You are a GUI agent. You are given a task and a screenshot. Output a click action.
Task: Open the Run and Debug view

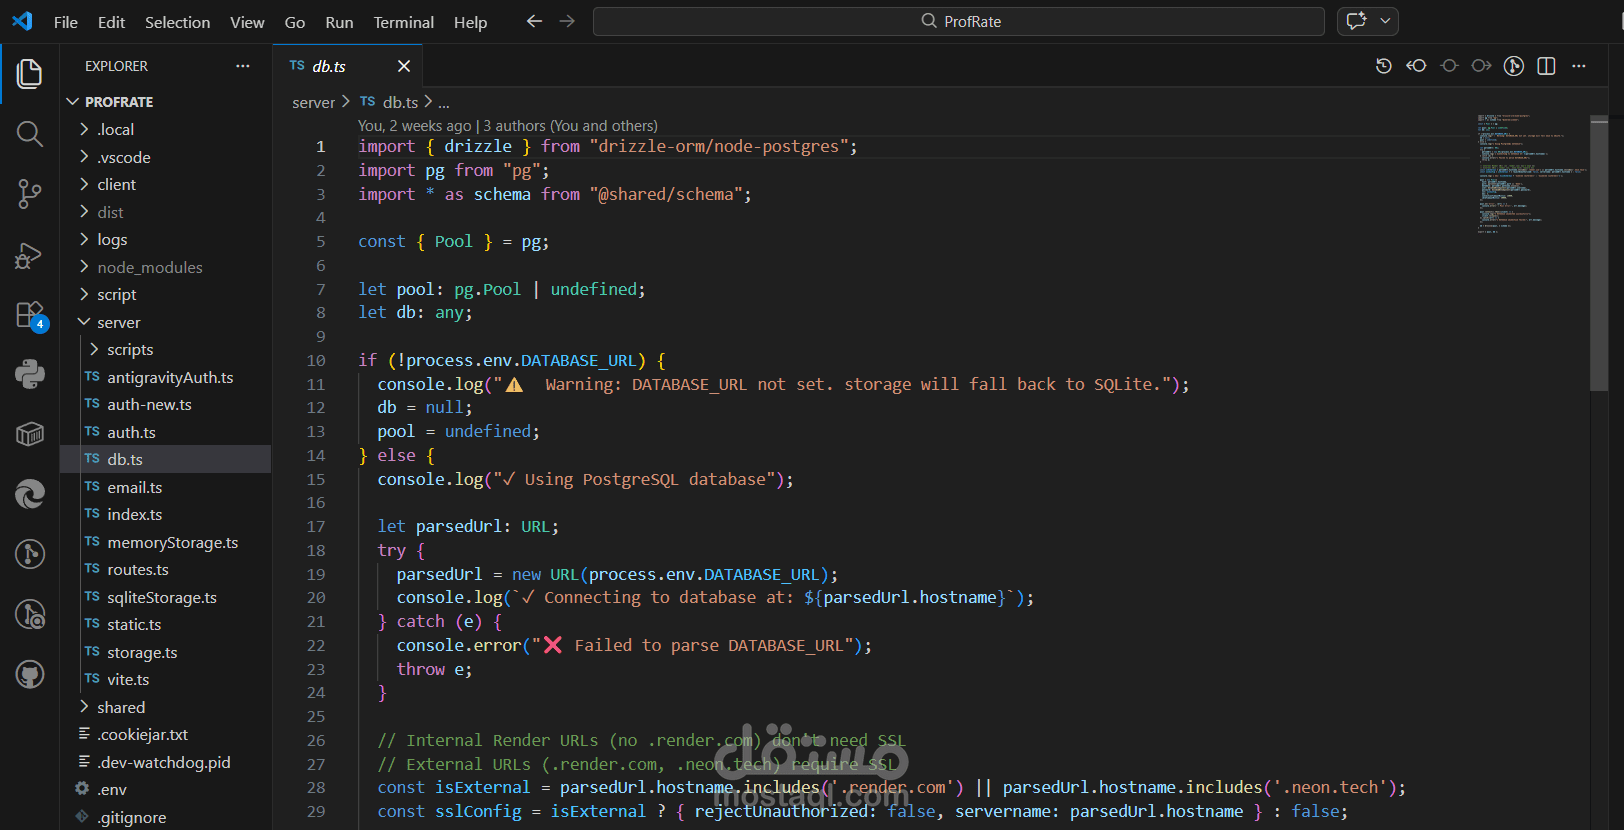point(29,256)
